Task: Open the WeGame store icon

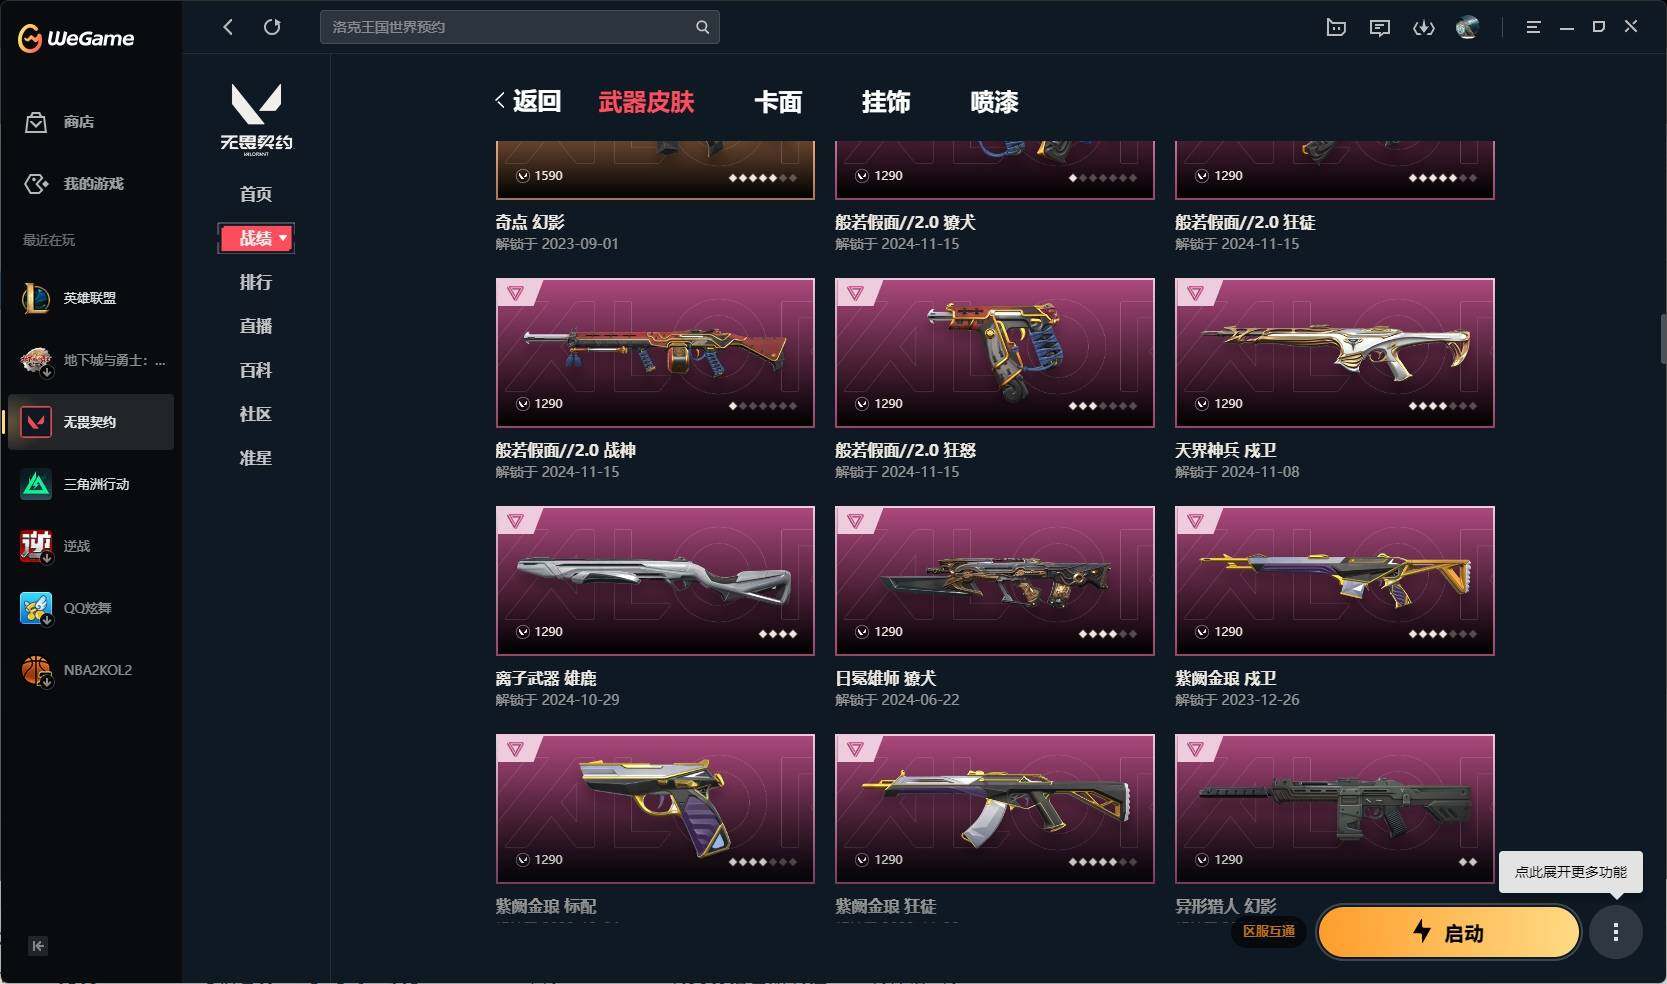Action: (36, 122)
